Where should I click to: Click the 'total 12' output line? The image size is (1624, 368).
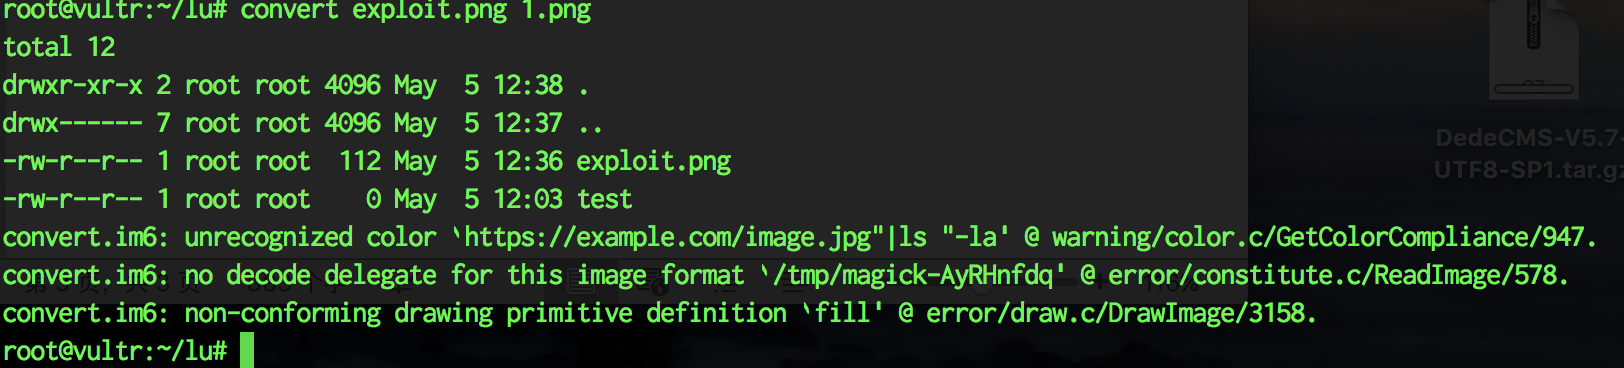pyautogui.click(x=59, y=47)
